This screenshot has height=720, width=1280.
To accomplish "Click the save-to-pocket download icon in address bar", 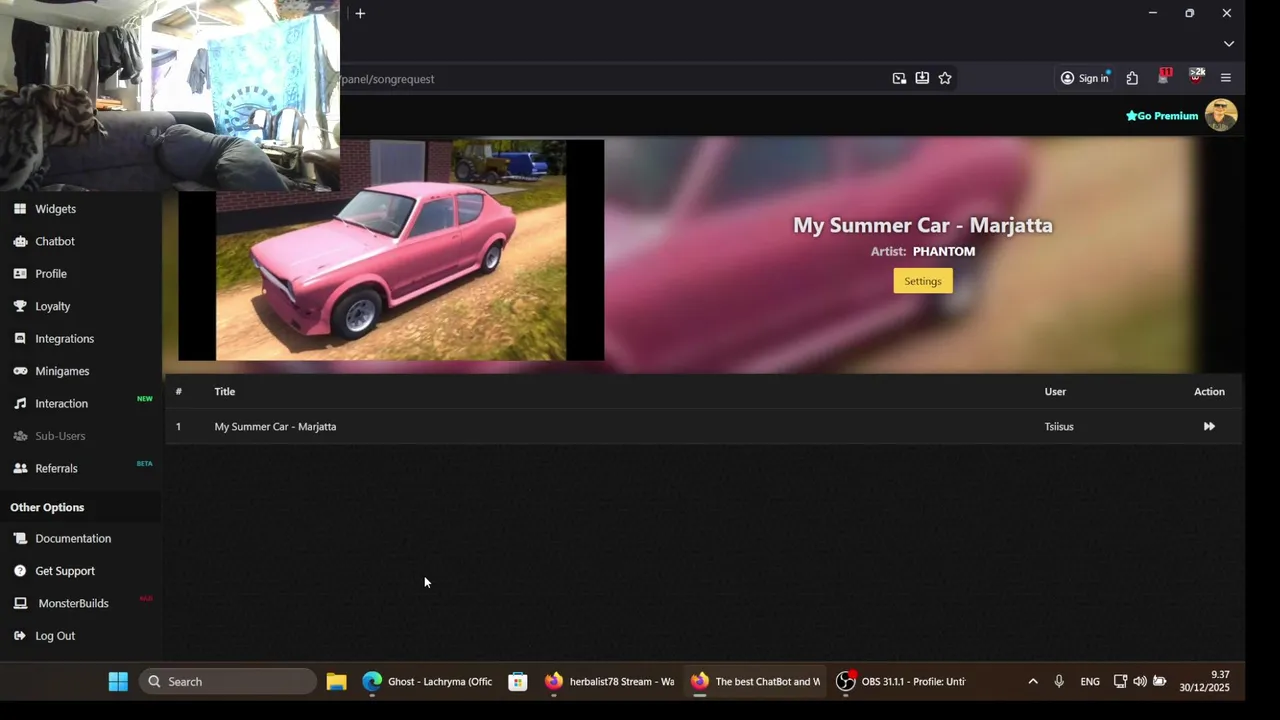I will point(922,78).
